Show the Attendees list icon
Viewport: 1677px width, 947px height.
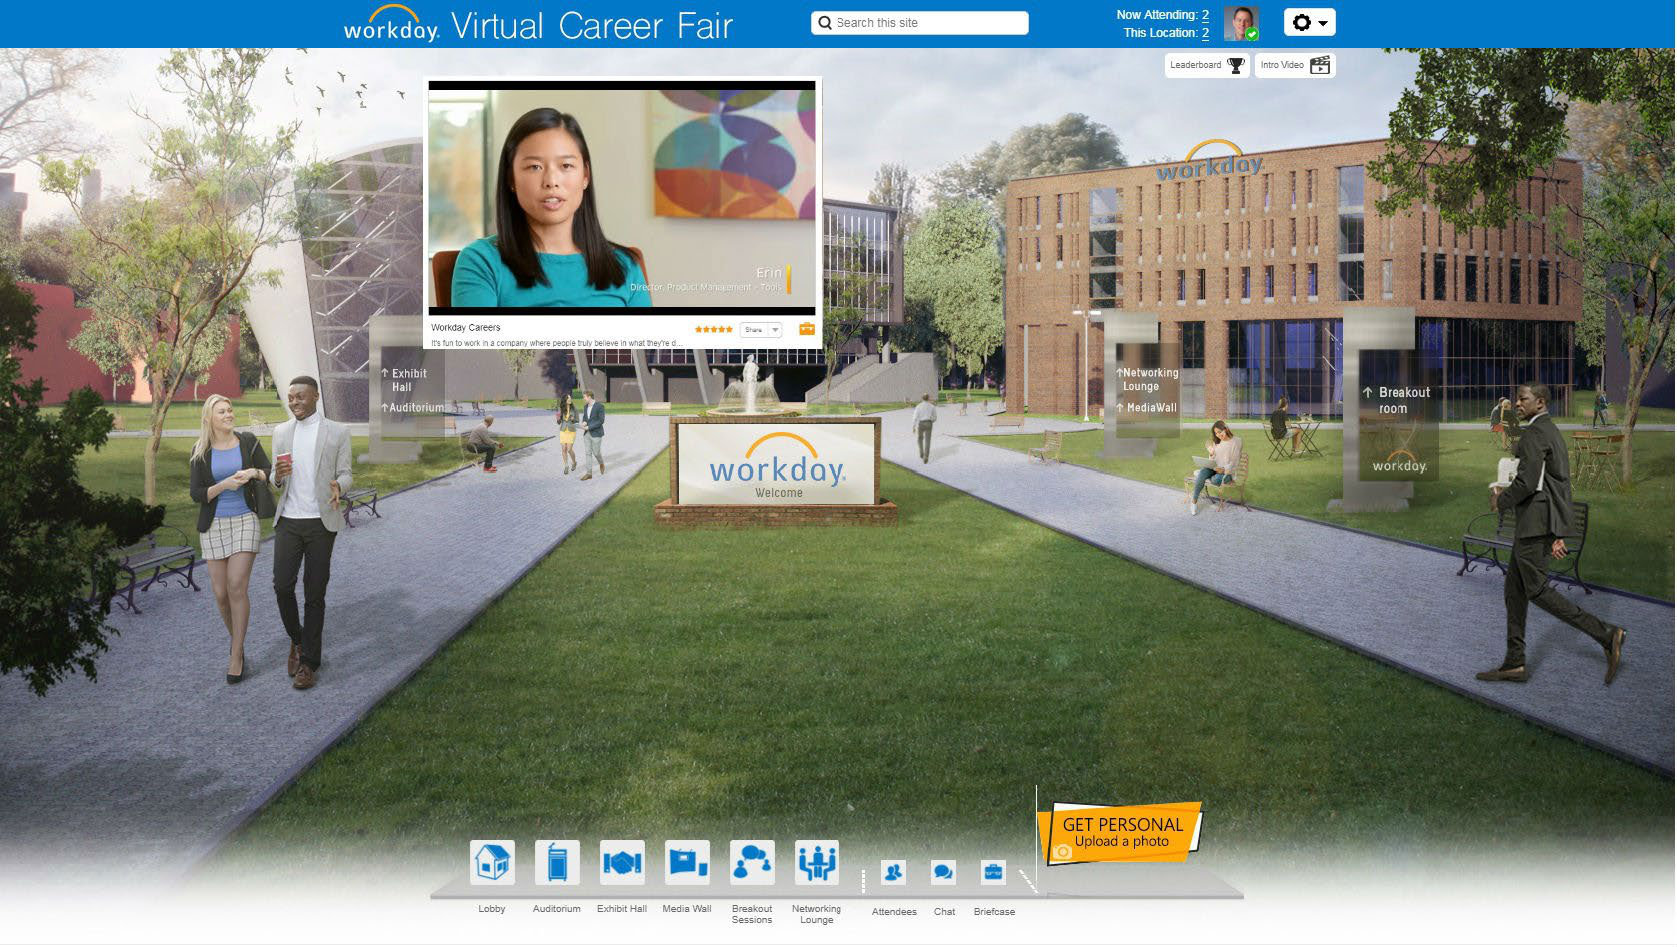coord(893,872)
